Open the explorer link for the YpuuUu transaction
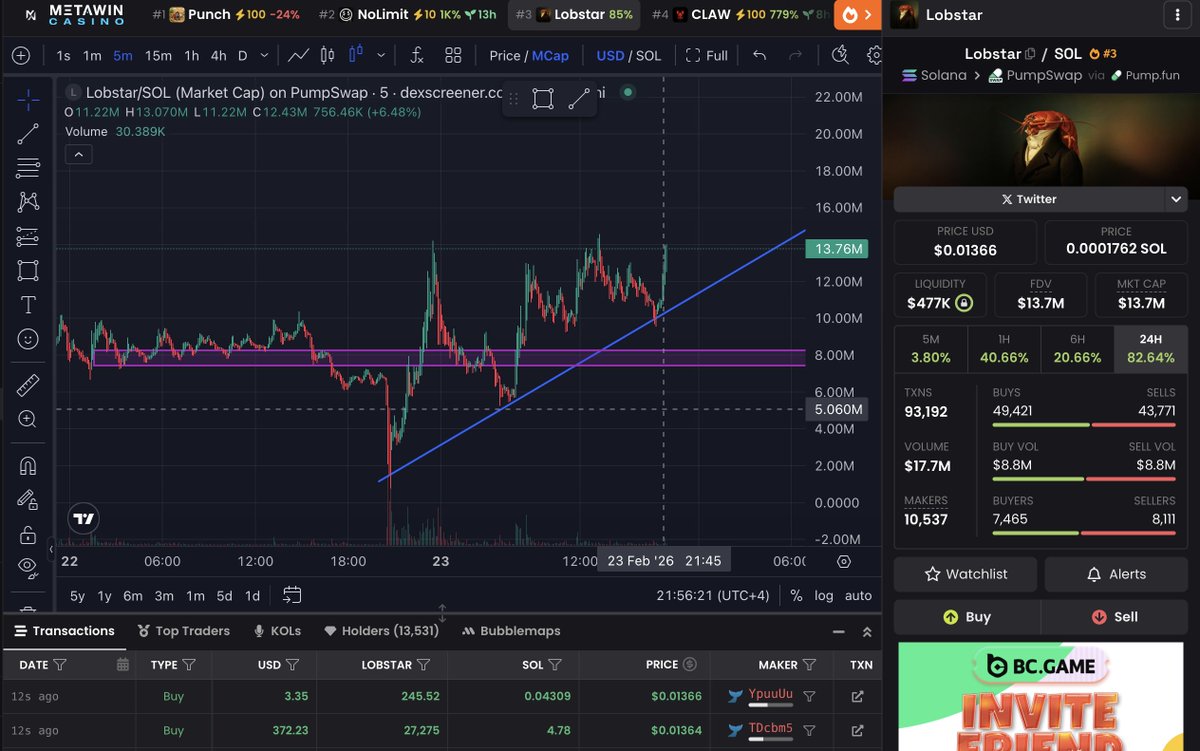This screenshot has height=751, width=1200. pos(857,696)
